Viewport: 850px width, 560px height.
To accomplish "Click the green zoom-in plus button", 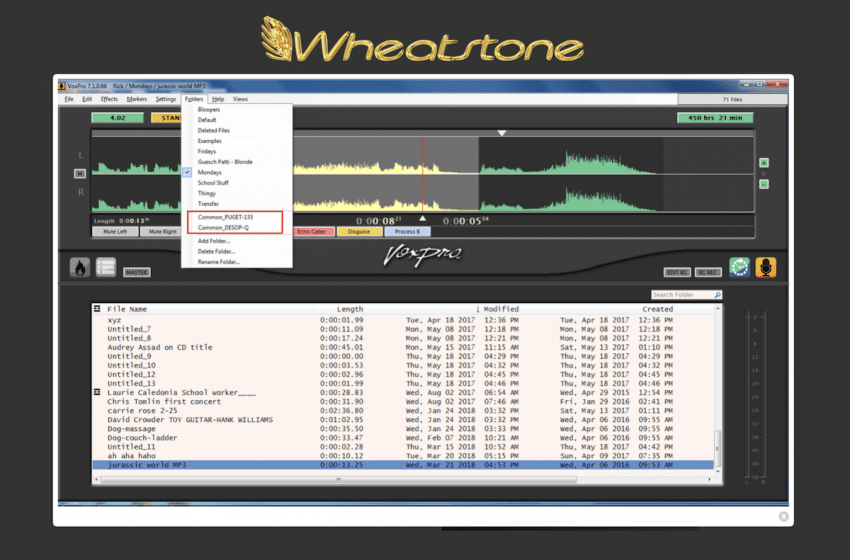I will [764, 162].
